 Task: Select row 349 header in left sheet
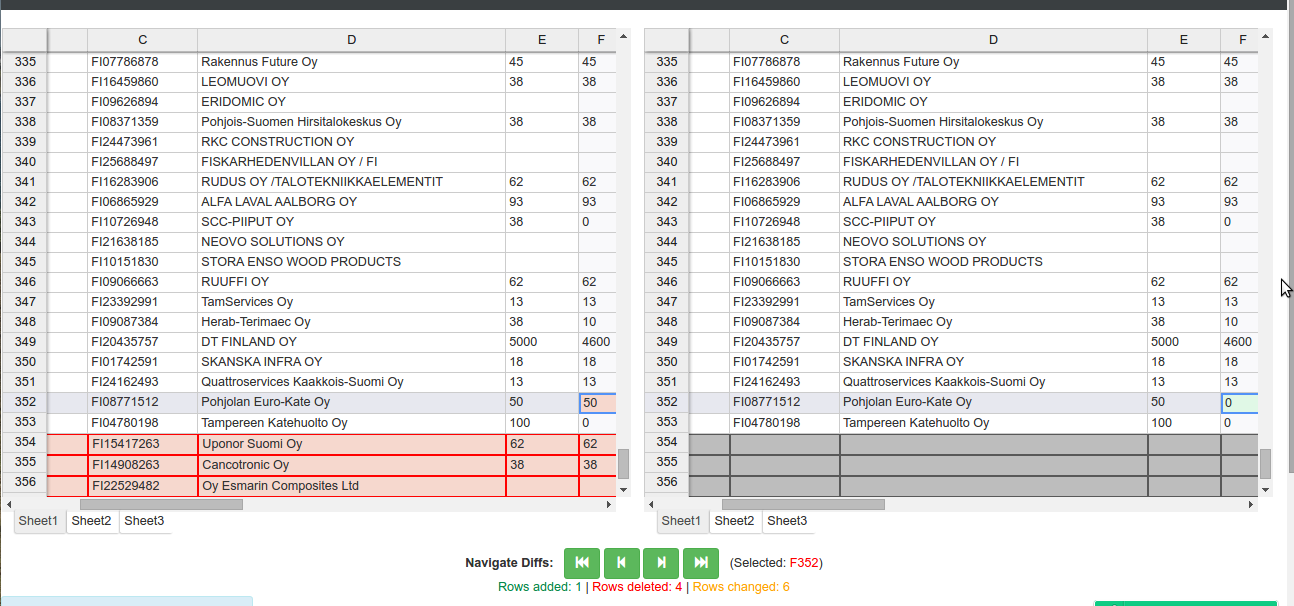click(25, 342)
